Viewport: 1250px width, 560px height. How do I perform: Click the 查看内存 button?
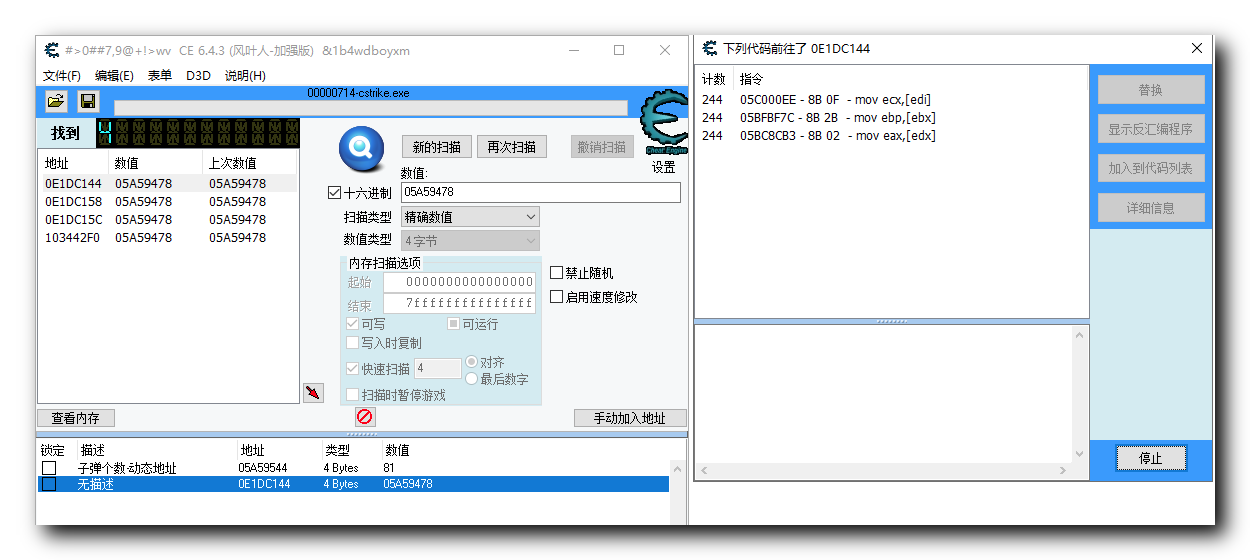click(76, 418)
